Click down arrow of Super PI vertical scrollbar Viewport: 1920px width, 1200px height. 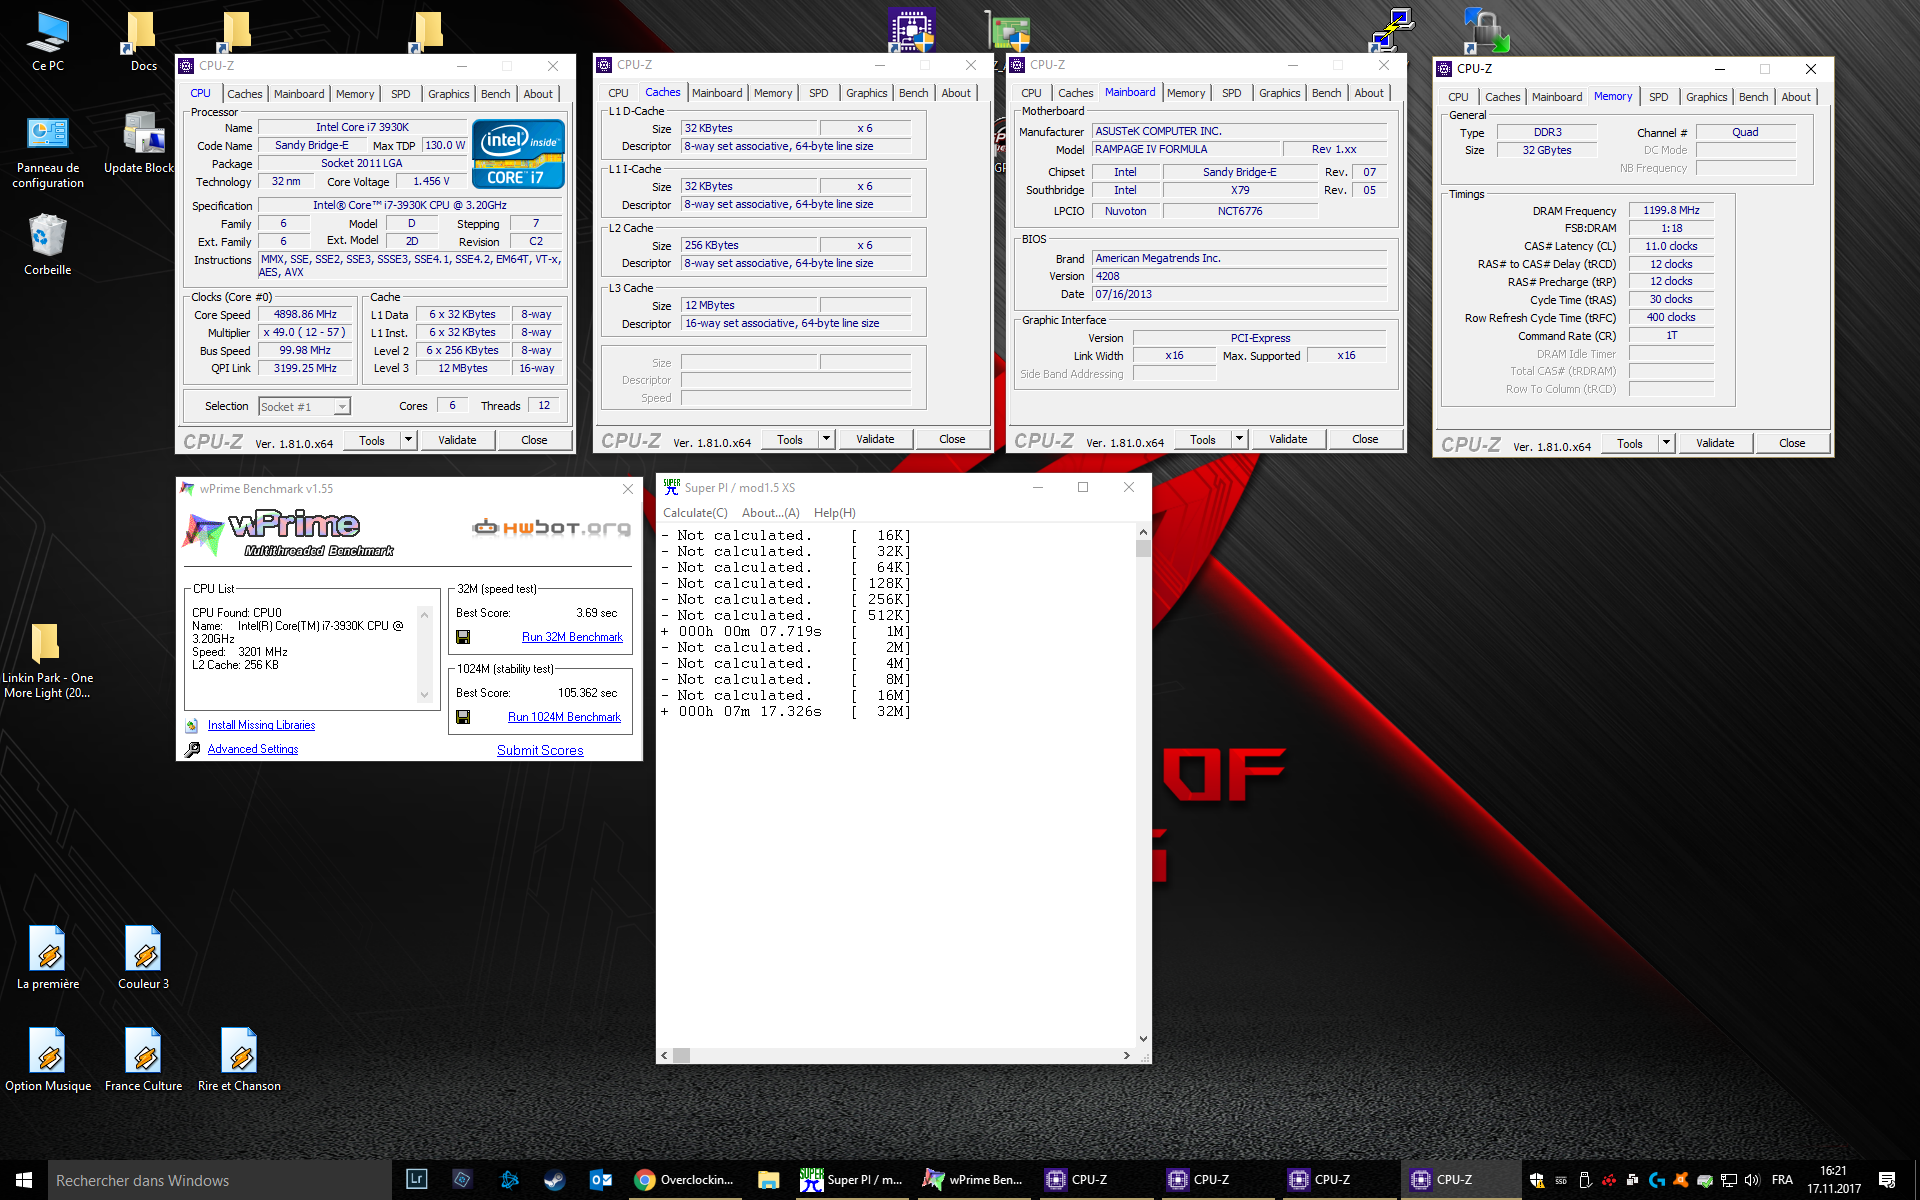point(1143,1039)
